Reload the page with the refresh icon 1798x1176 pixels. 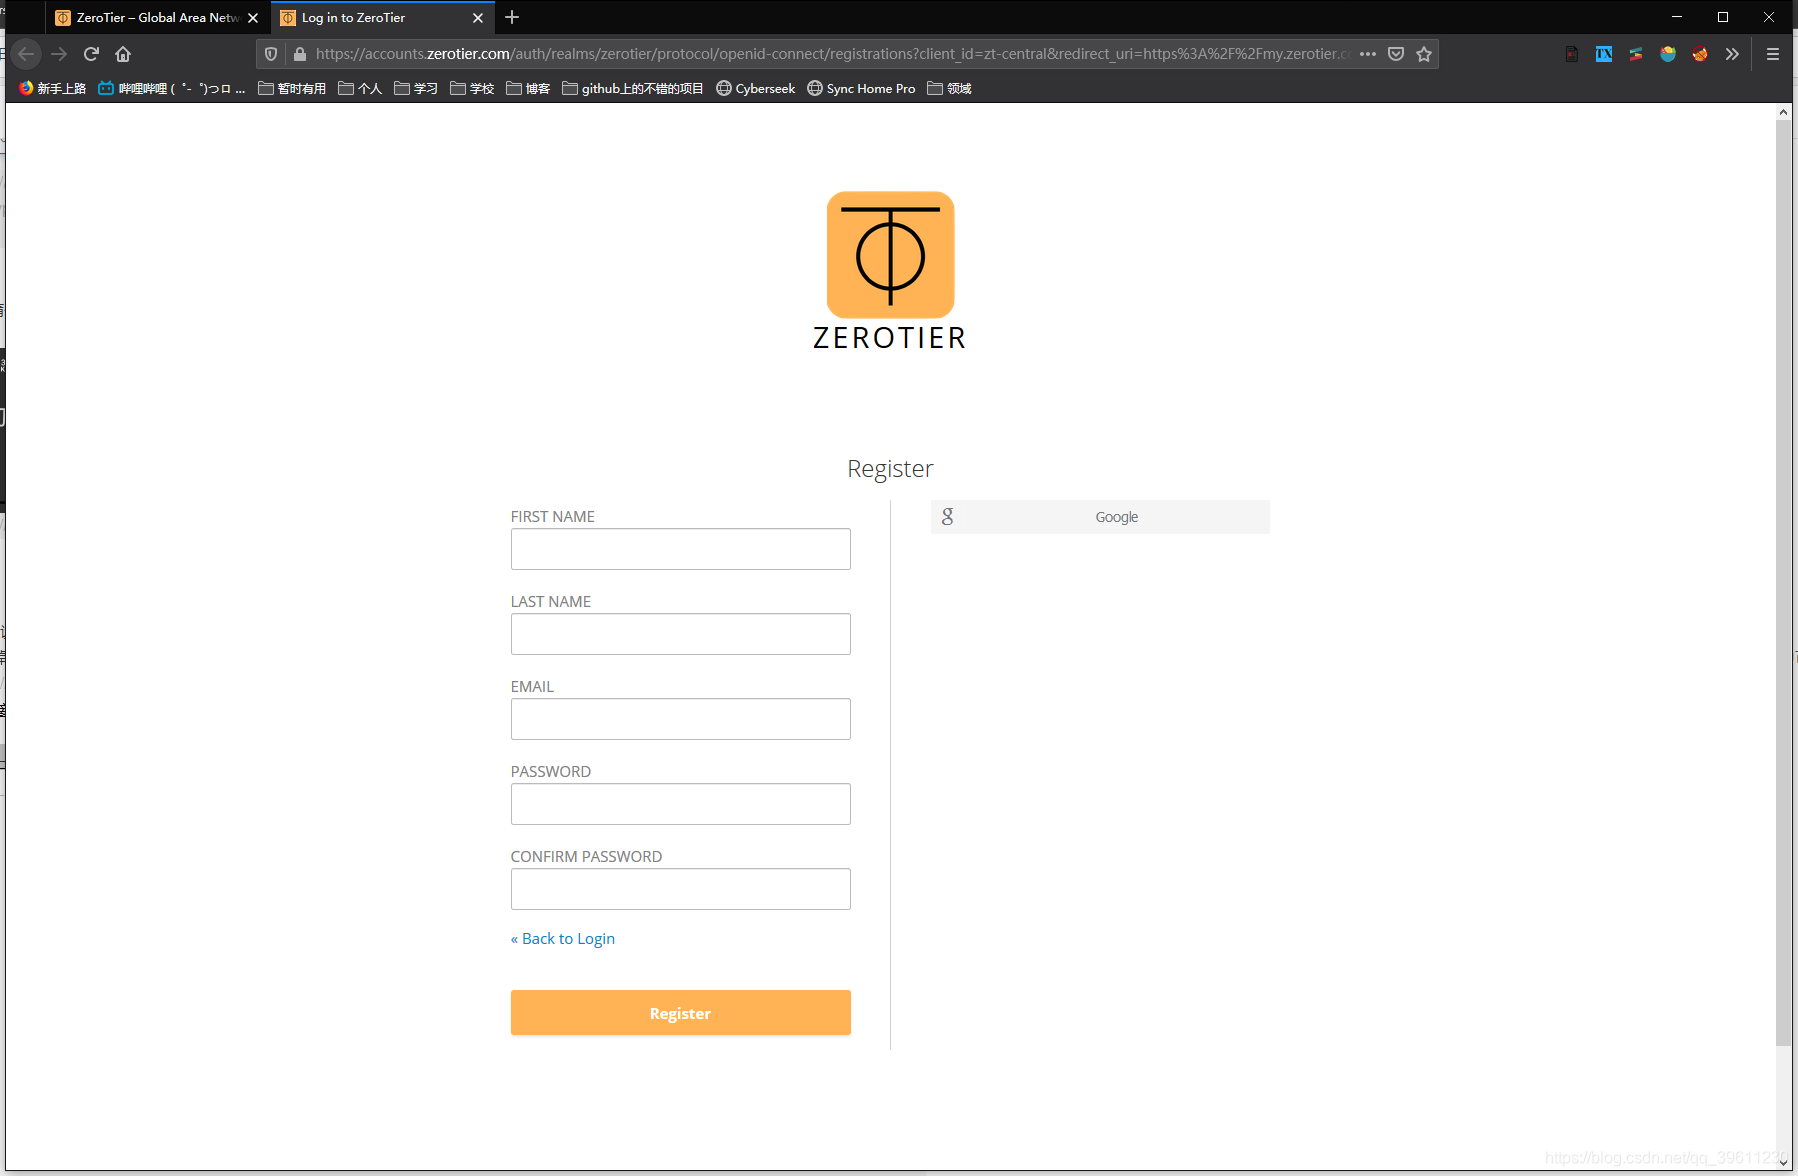tap(91, 54)
